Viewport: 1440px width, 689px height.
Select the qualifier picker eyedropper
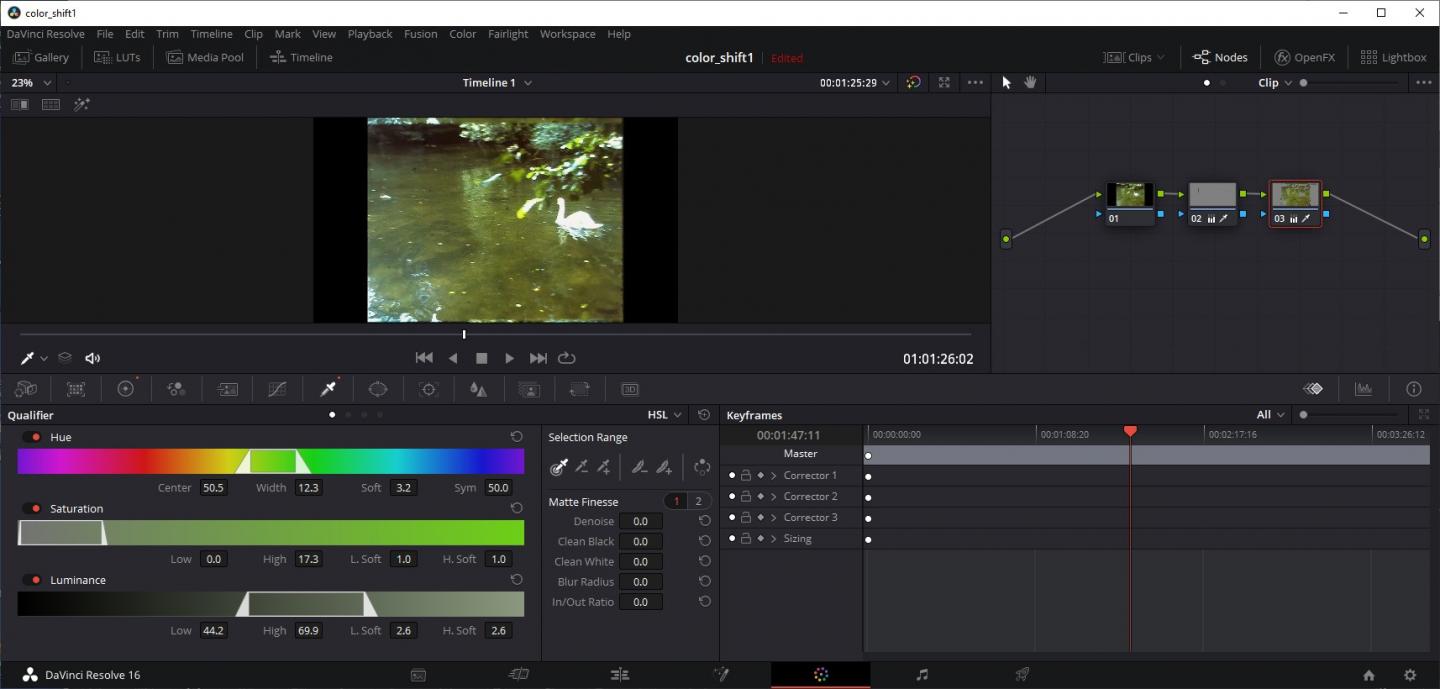tap(559, 467)
